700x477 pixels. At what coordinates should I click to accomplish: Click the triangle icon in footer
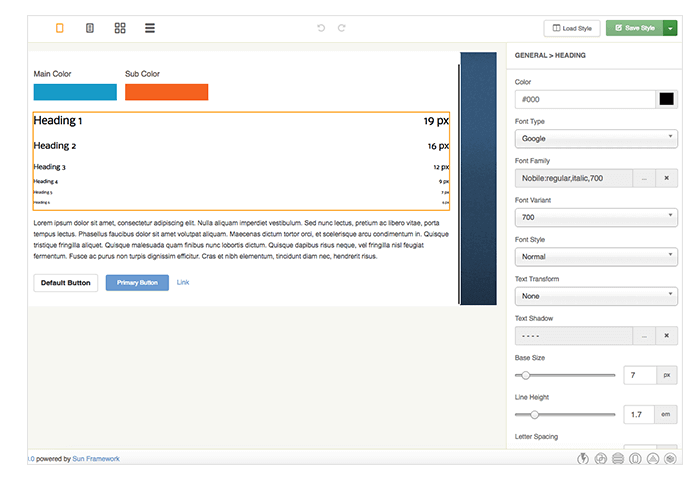pos(651,459)
